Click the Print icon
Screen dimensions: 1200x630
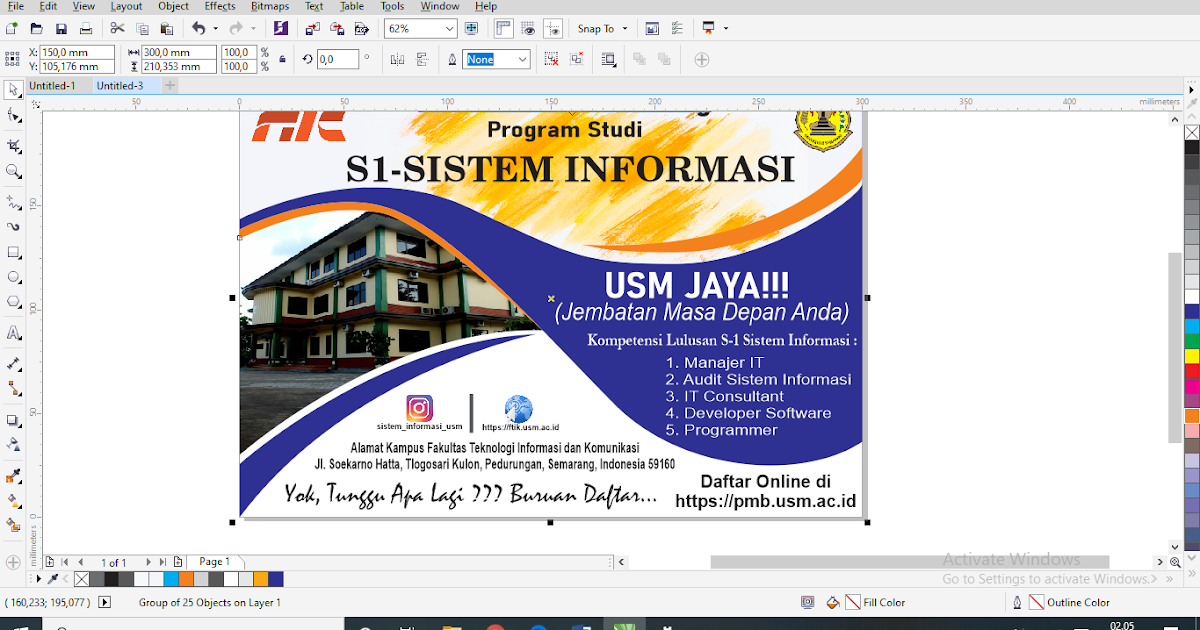click(86, 28)
